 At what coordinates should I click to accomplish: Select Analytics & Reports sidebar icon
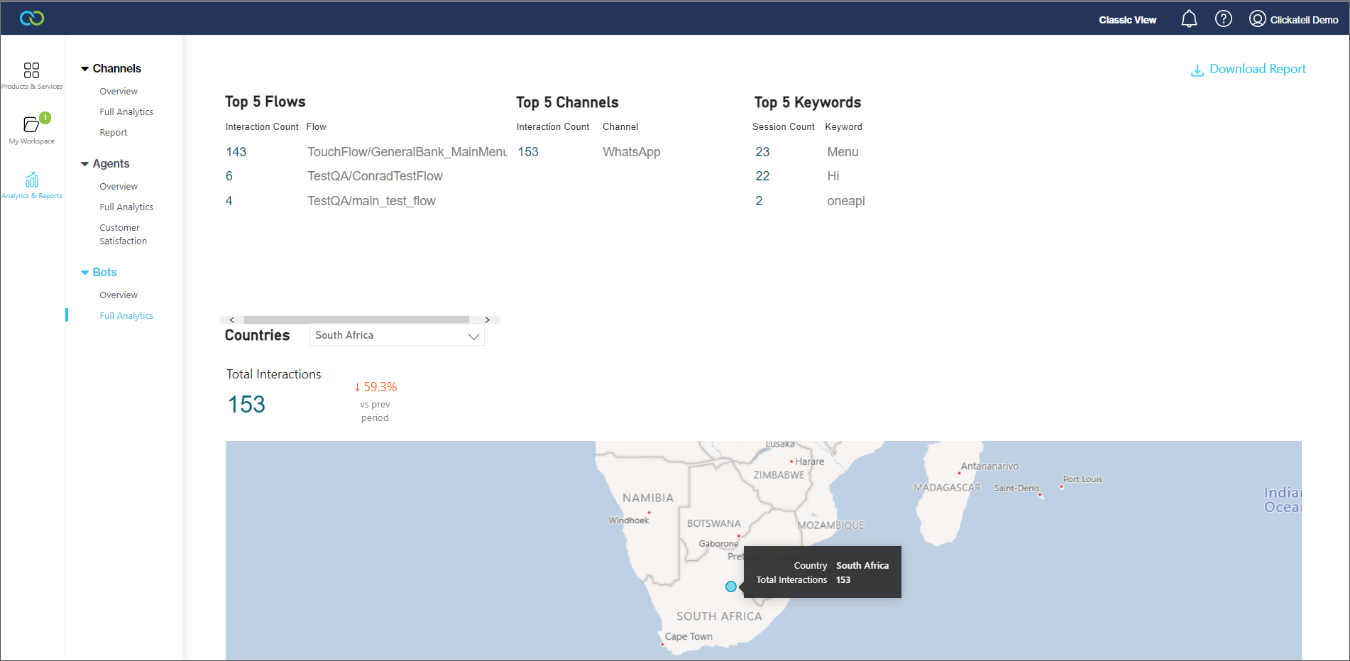click(31, 180)
